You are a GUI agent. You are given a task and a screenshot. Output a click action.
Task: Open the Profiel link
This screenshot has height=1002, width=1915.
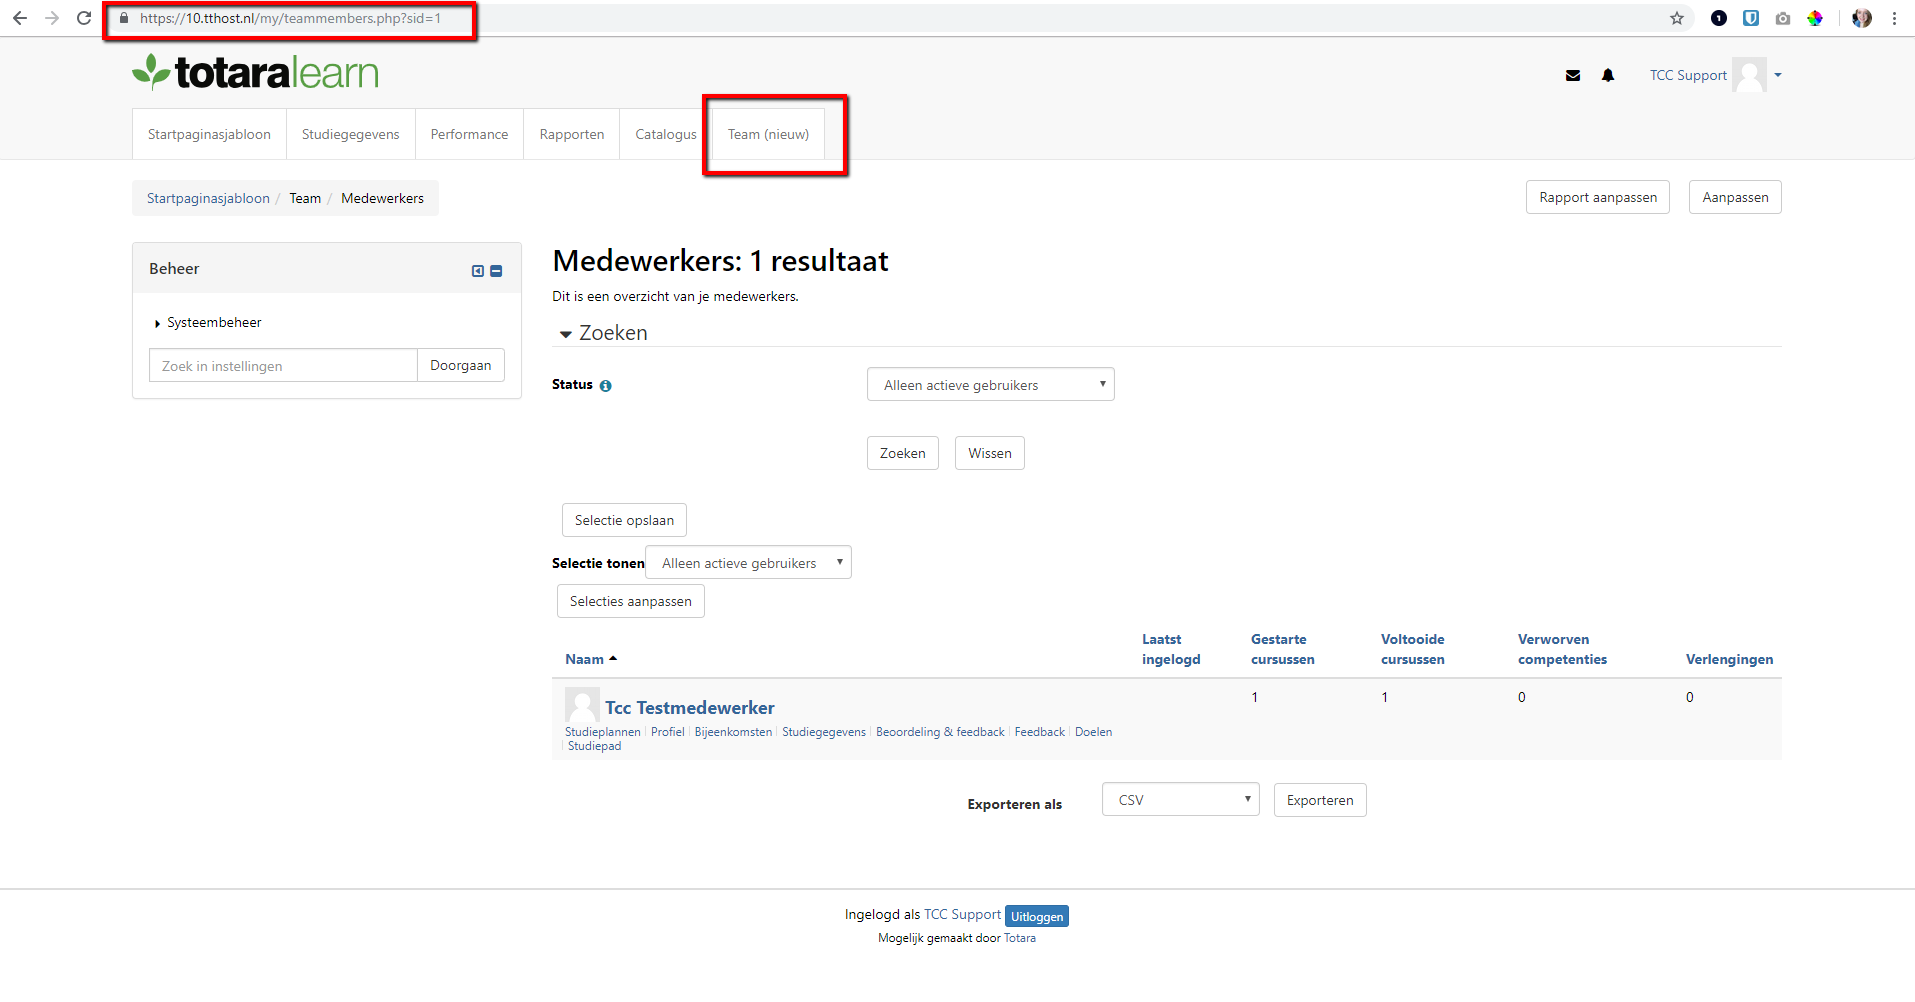667,732
